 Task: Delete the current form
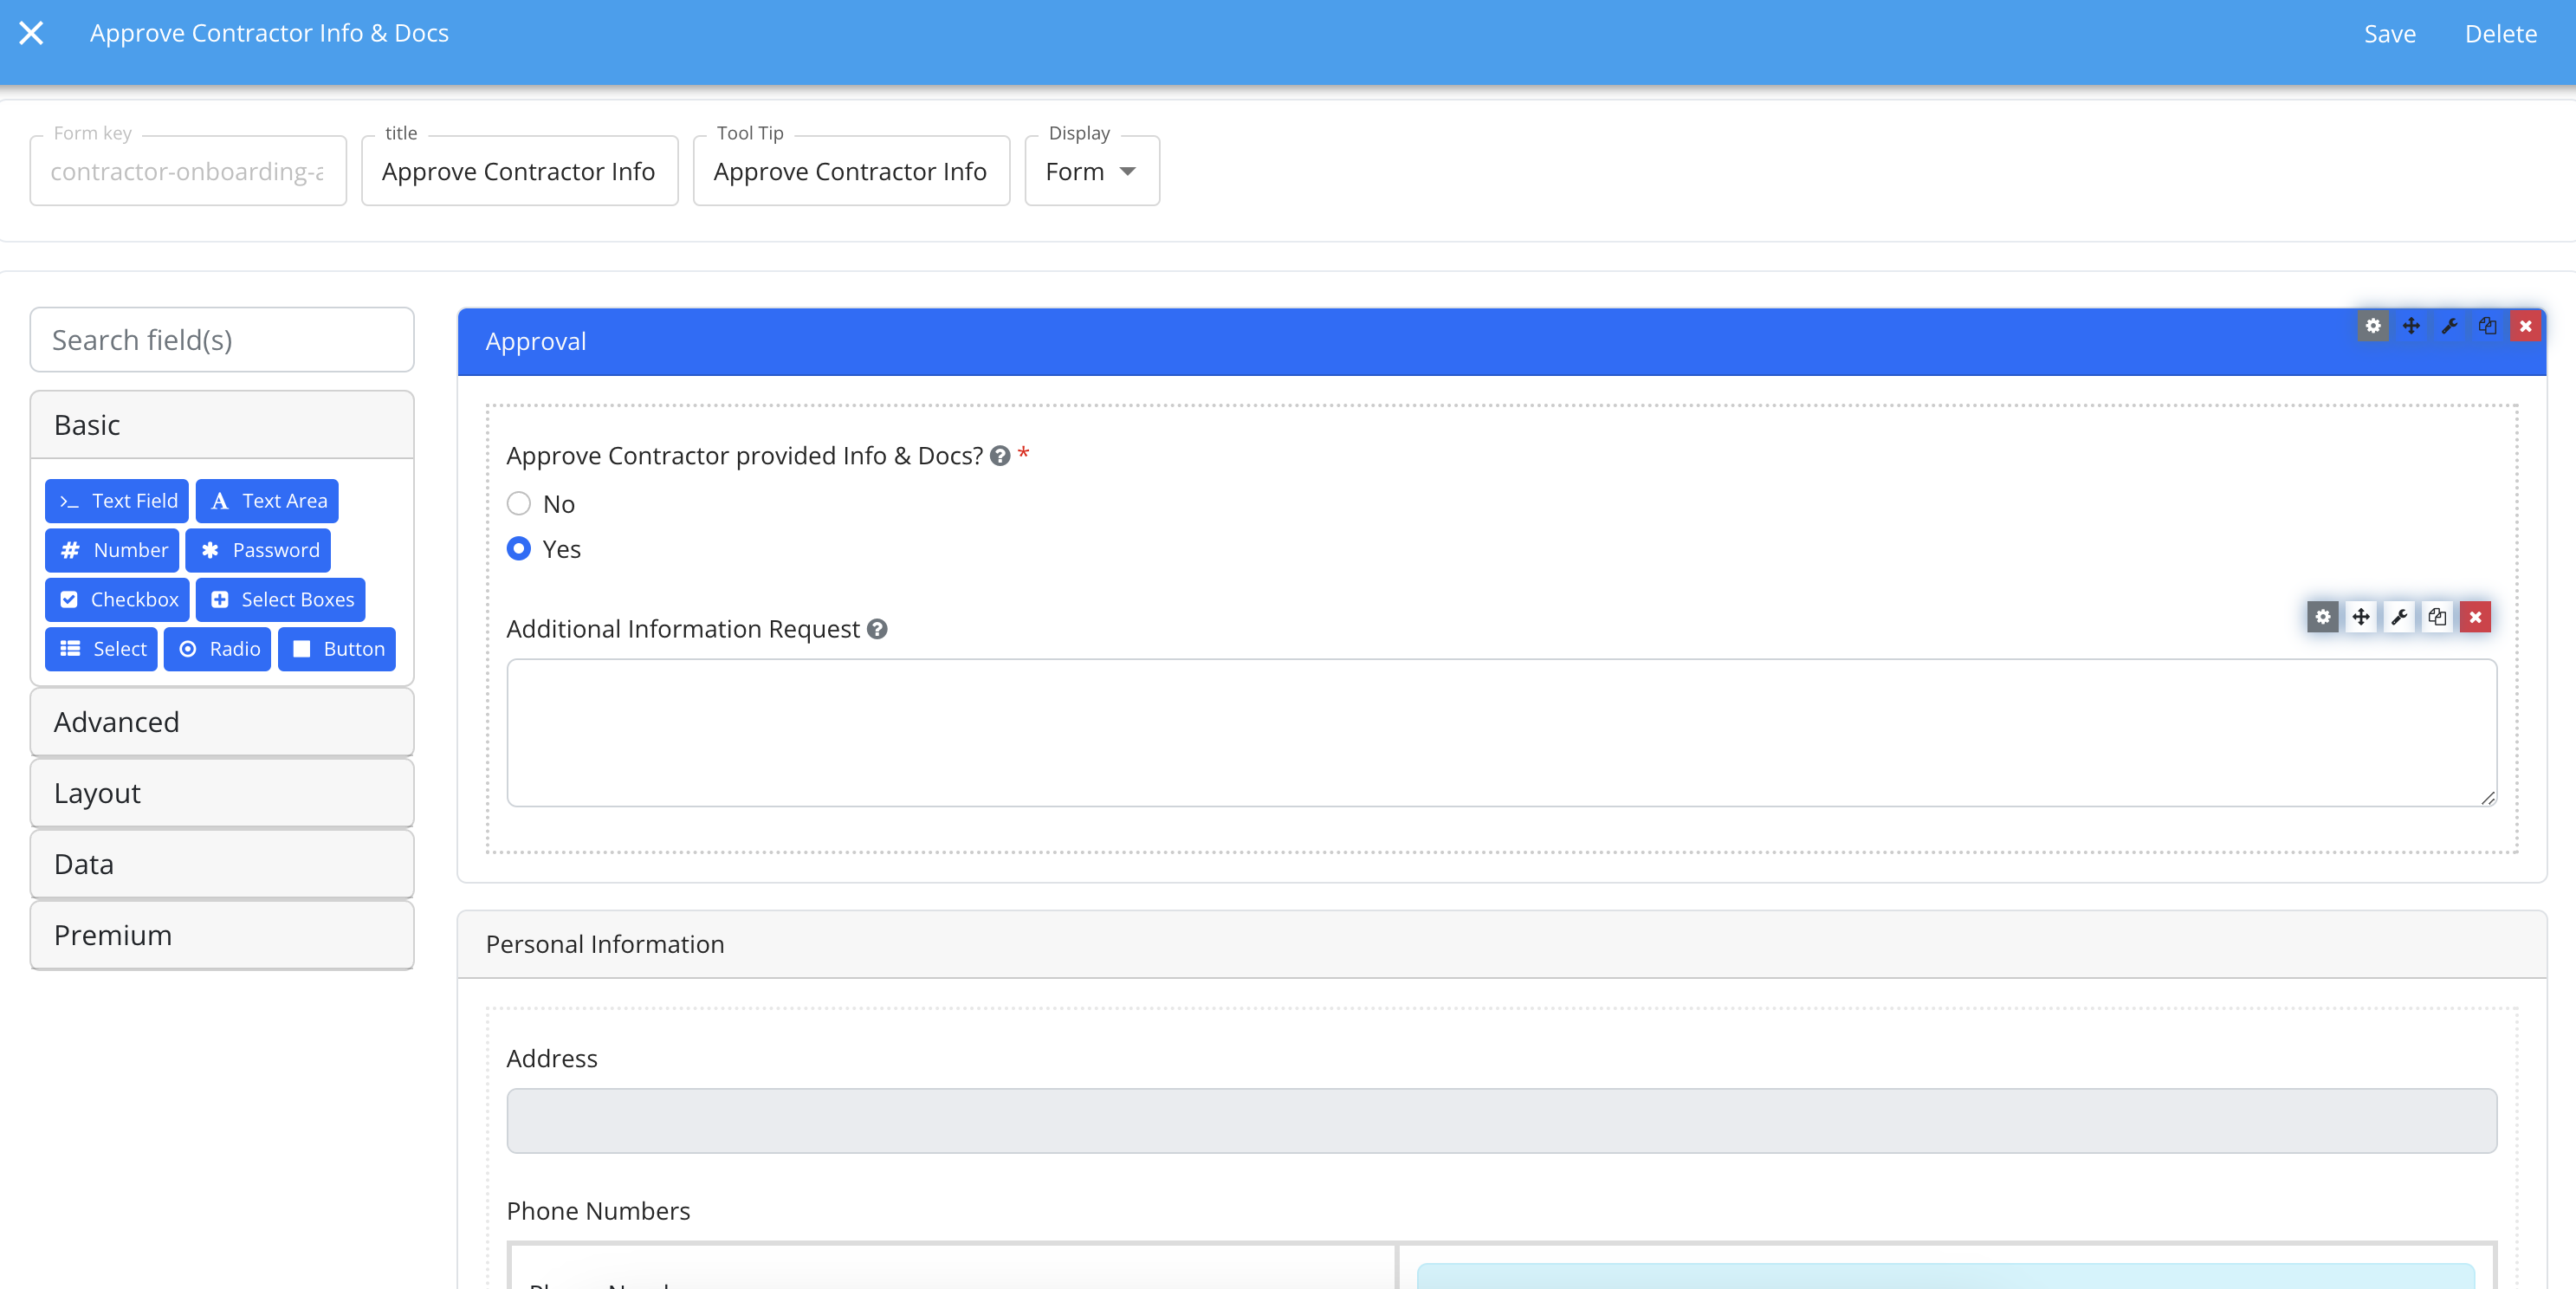pos(2500,33)
